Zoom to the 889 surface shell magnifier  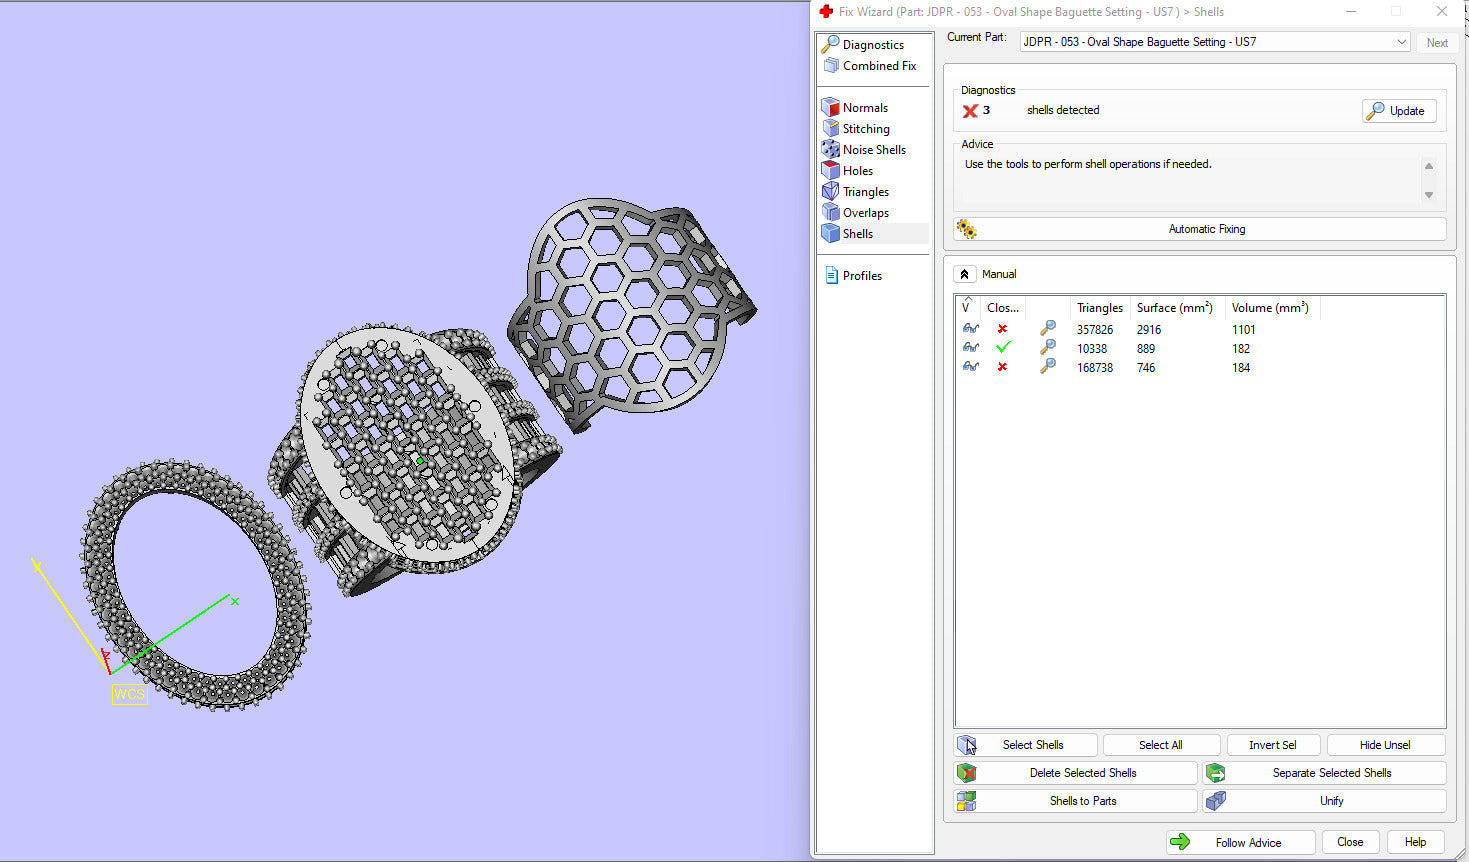point(1048,348)
